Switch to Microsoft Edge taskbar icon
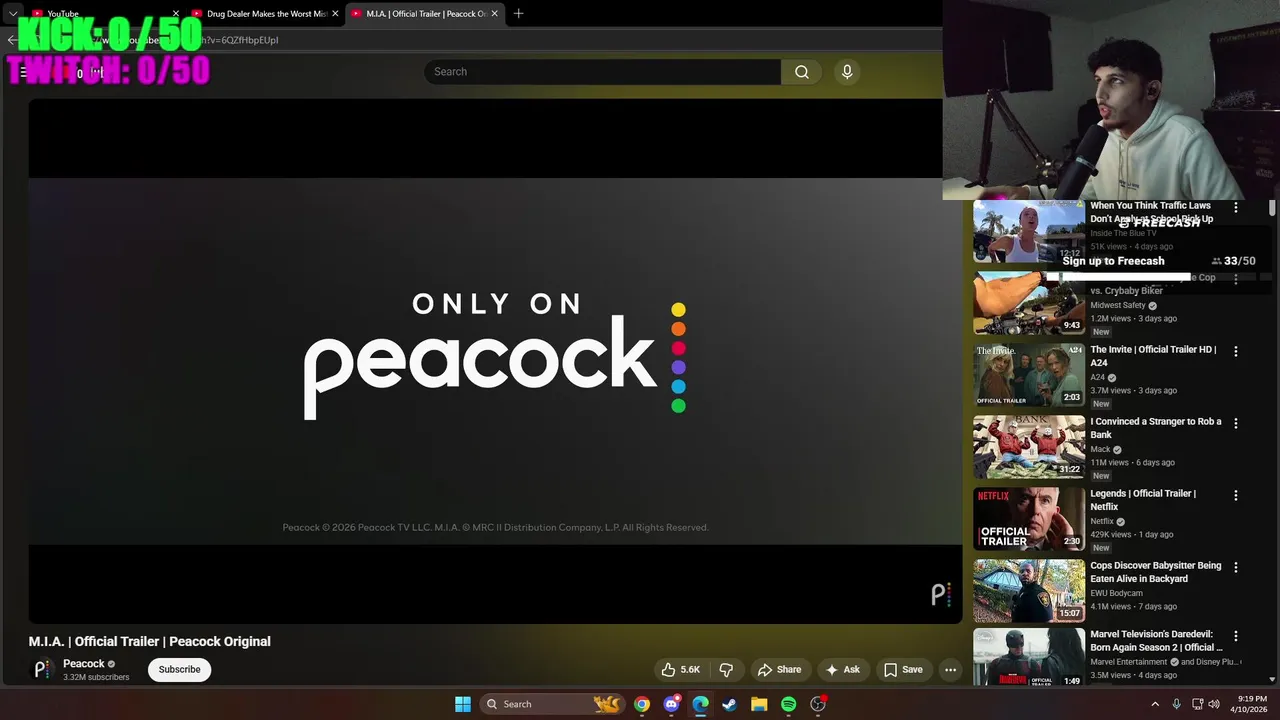 pyautogui.click(x=700, y=704)
